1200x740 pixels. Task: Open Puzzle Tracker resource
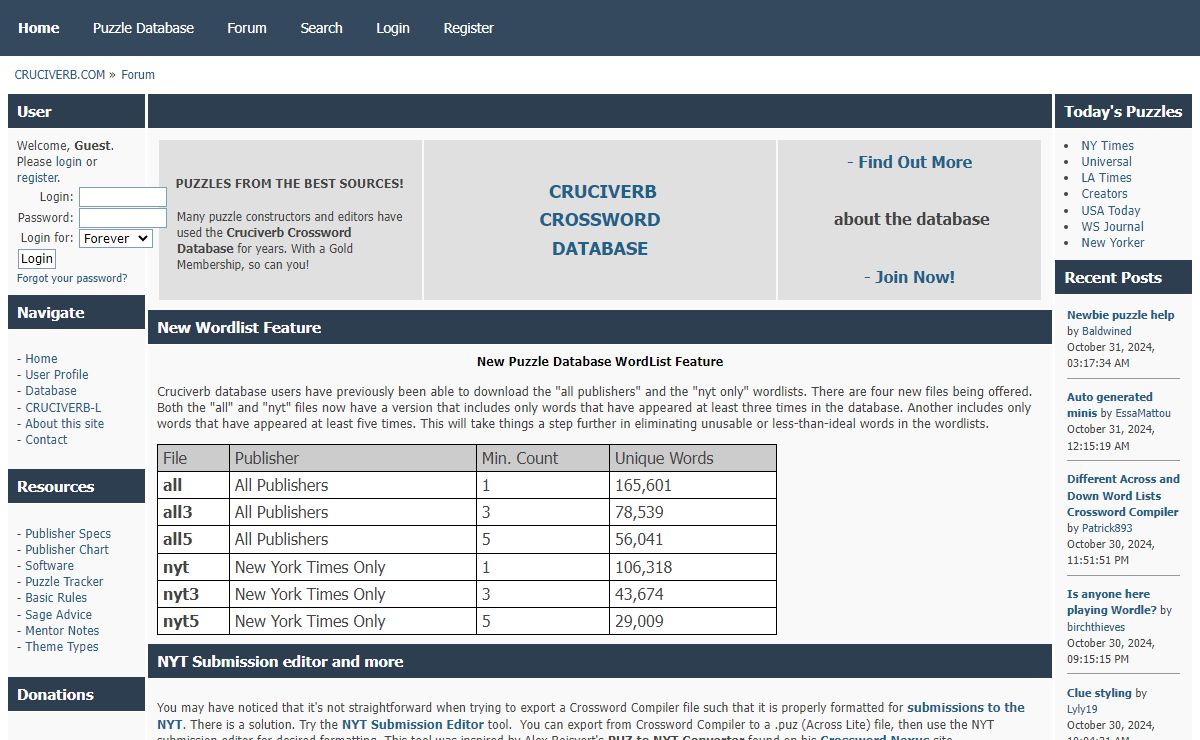coord(64,582)
